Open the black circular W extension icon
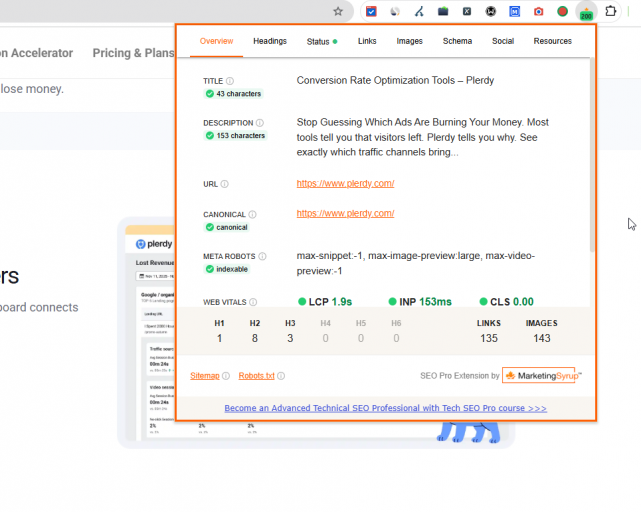 pyautogui.click(x=491, y=11)
